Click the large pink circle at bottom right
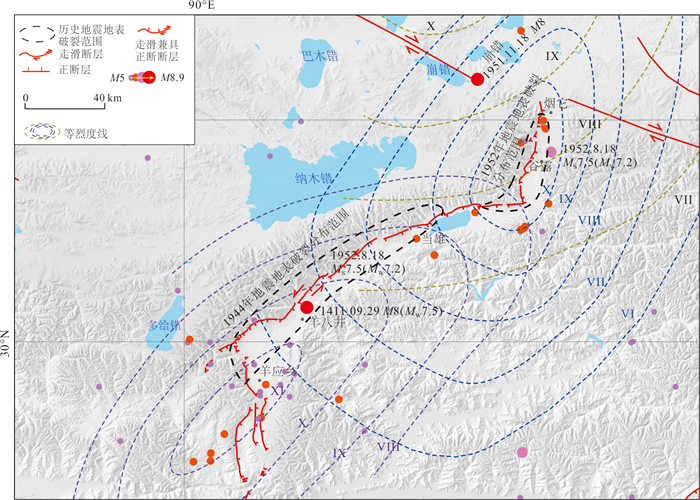This screenshot has height=500, width=700. [x=522, y=452]
